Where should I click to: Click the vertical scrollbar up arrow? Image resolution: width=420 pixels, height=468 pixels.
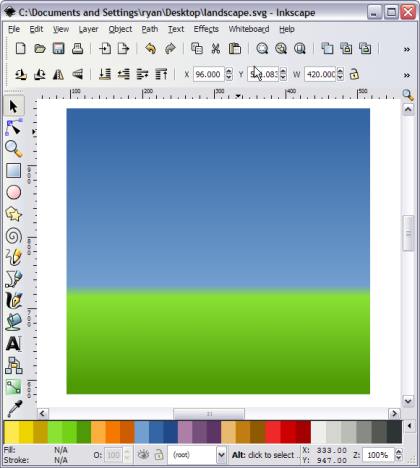[408, 109]
